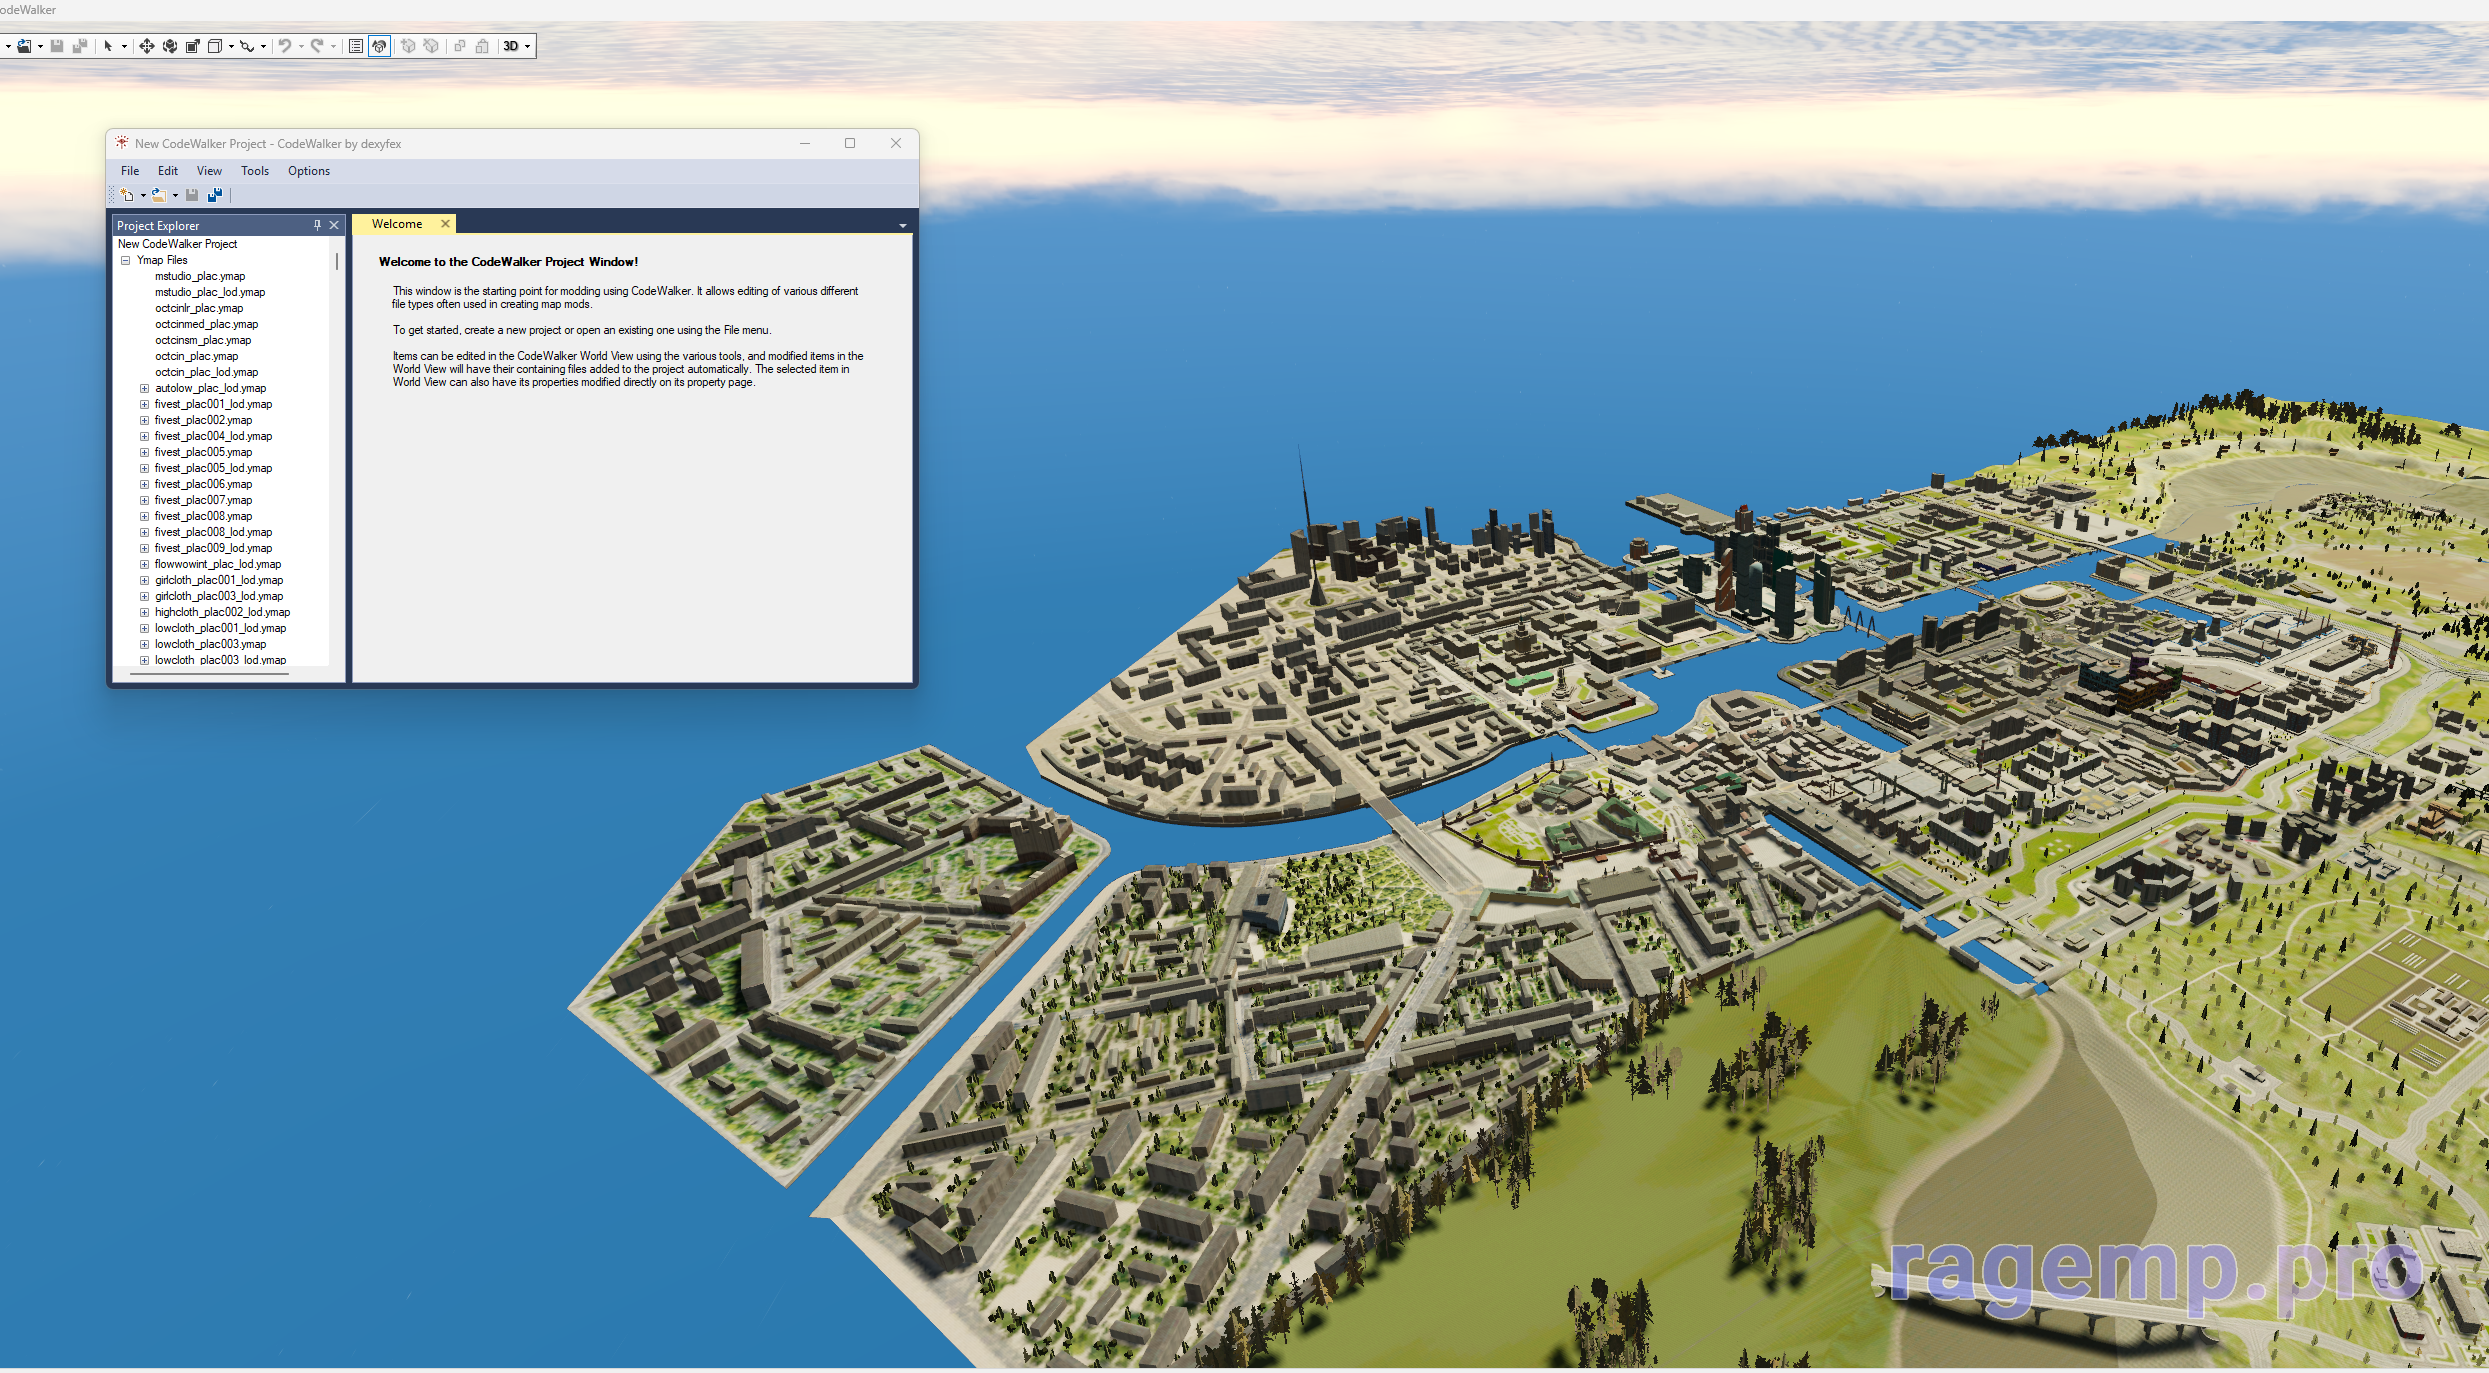This screenshot has height=1373, width=2489.
Task: Collapse the Ymap Files tree node
Action: 126,260
